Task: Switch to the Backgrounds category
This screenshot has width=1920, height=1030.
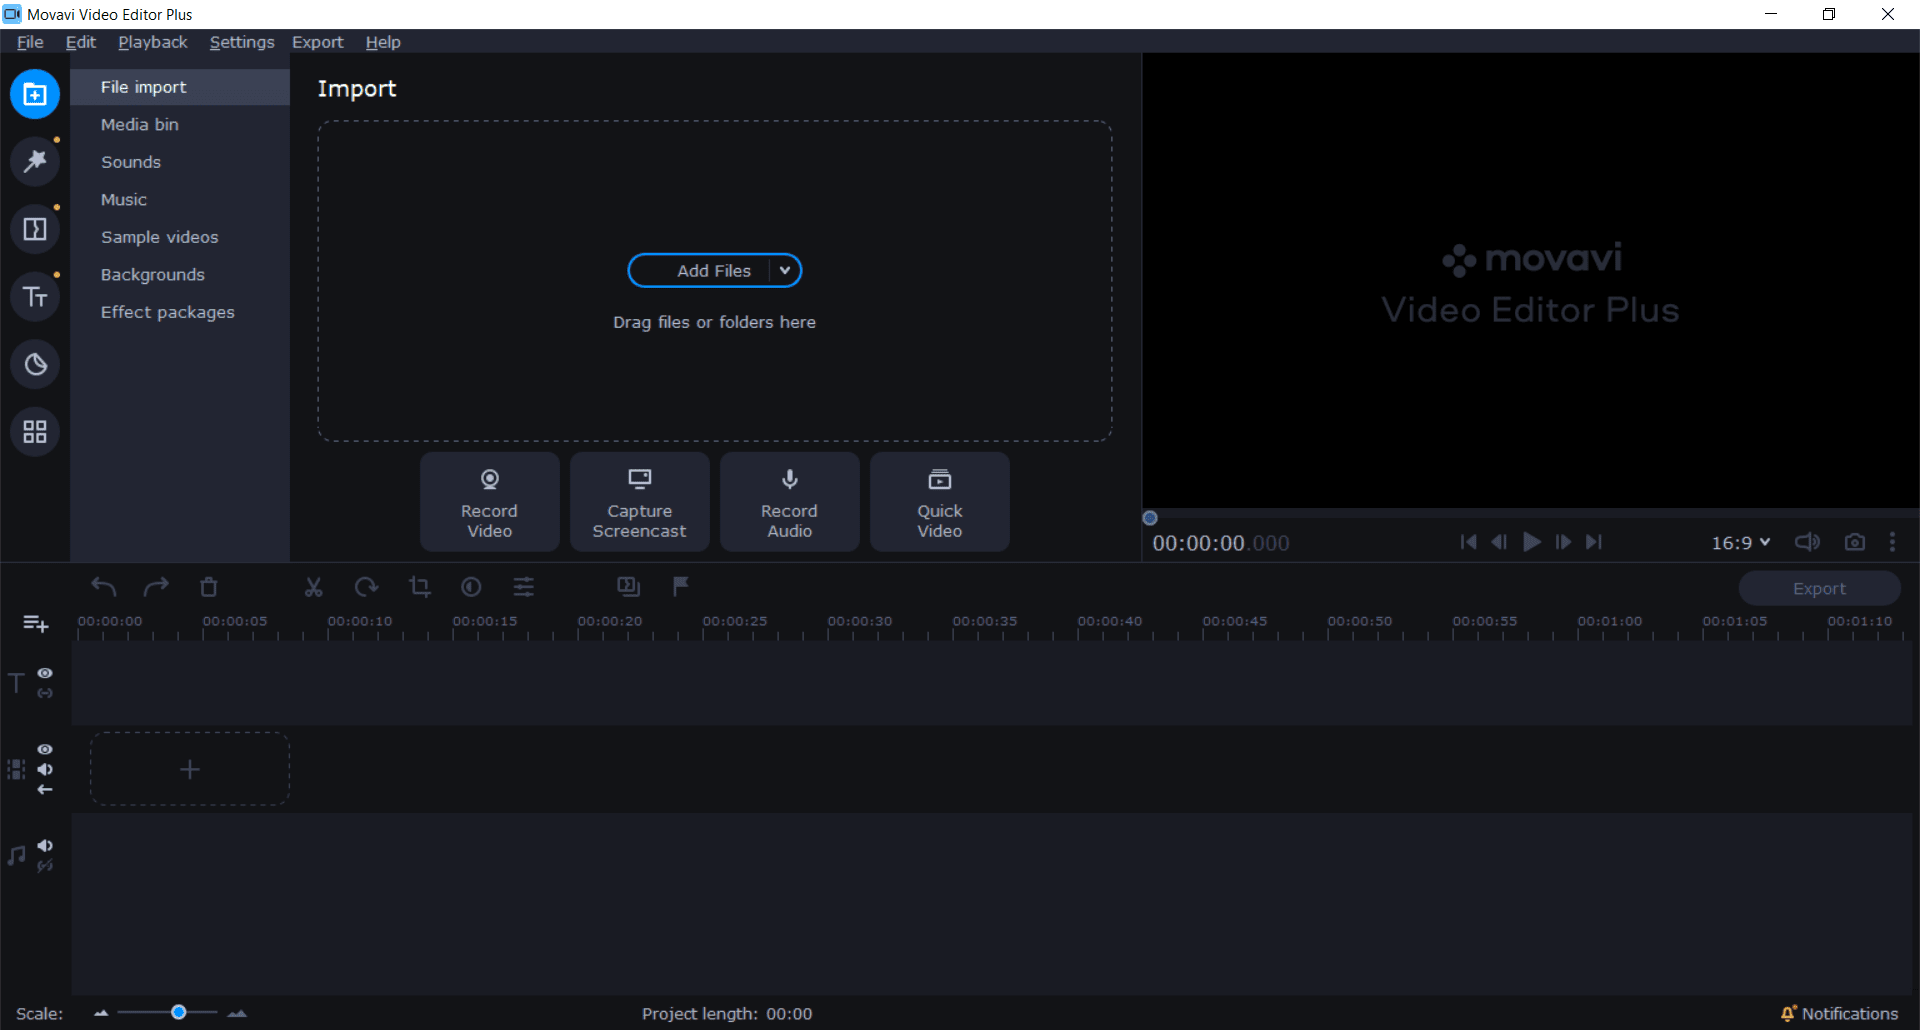Action: pos(152,274)
